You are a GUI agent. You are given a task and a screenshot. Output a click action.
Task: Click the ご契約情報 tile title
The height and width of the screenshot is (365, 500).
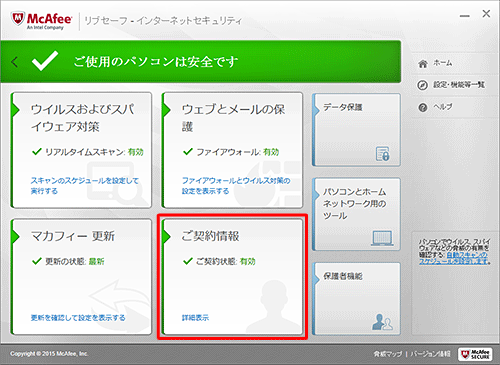(210, 236)
